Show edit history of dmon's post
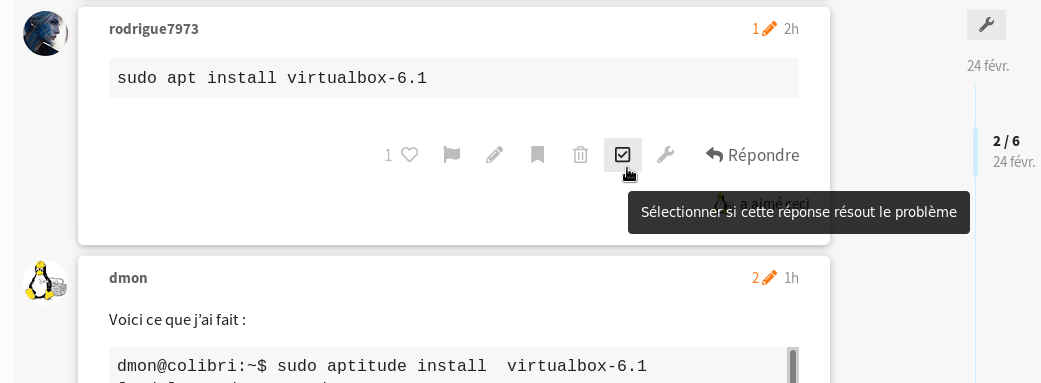Screen dimensions: 1041x383 point(764,277)
